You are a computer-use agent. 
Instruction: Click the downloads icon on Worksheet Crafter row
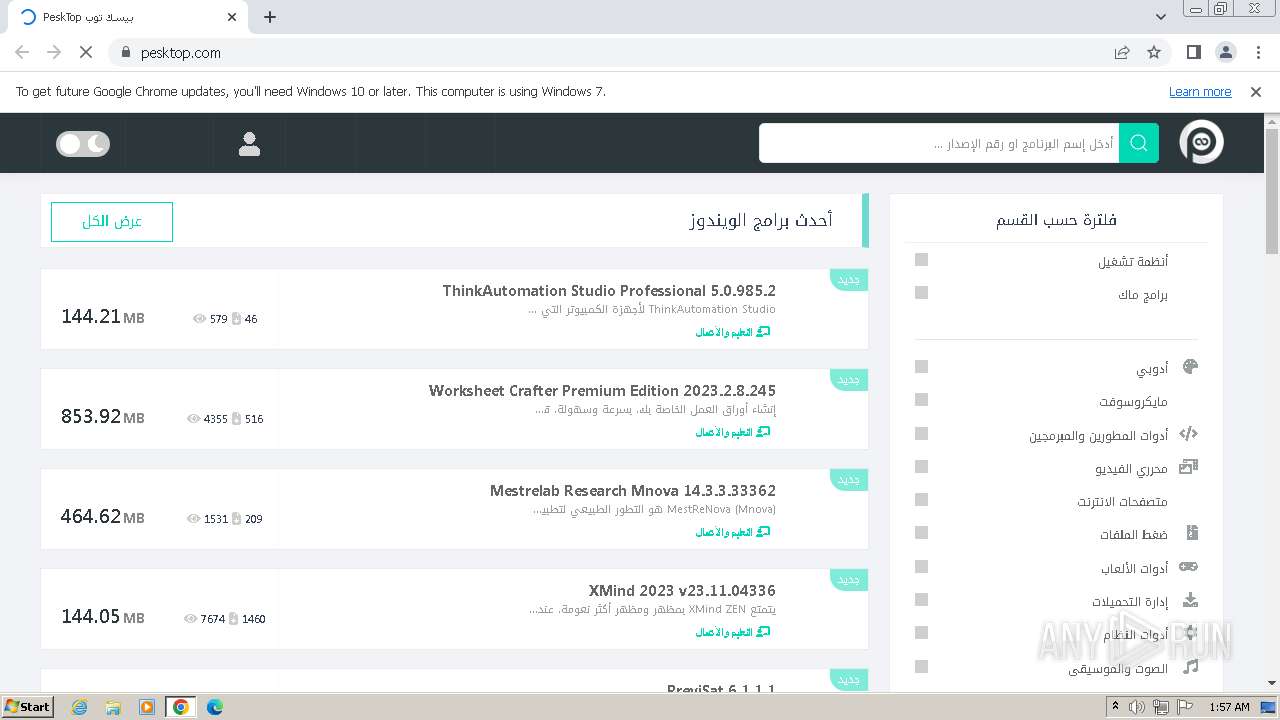pyautogui.click(x=237, y=419)
